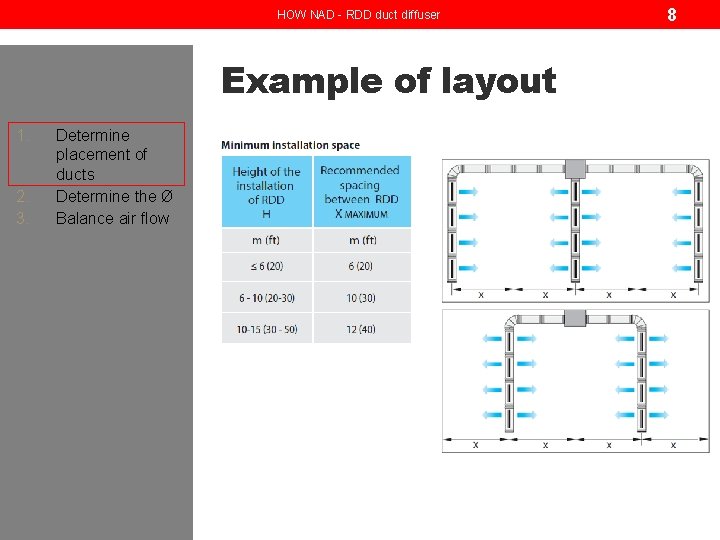Click the upper duct layout diagram
Image resolution: width=720 pixels, height=540 pixels.
click(x=575, y=231)
